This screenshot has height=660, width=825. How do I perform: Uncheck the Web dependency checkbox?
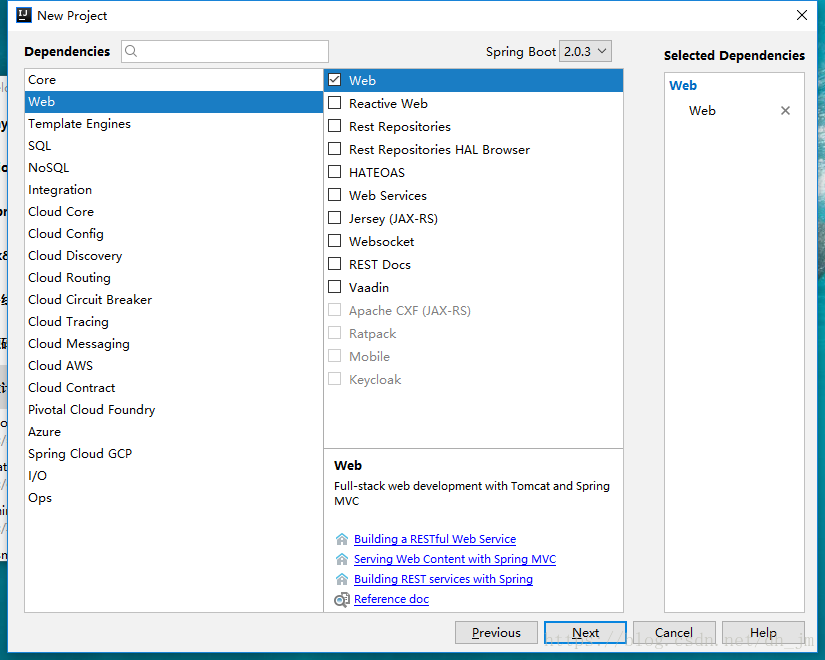pos(335,80)
